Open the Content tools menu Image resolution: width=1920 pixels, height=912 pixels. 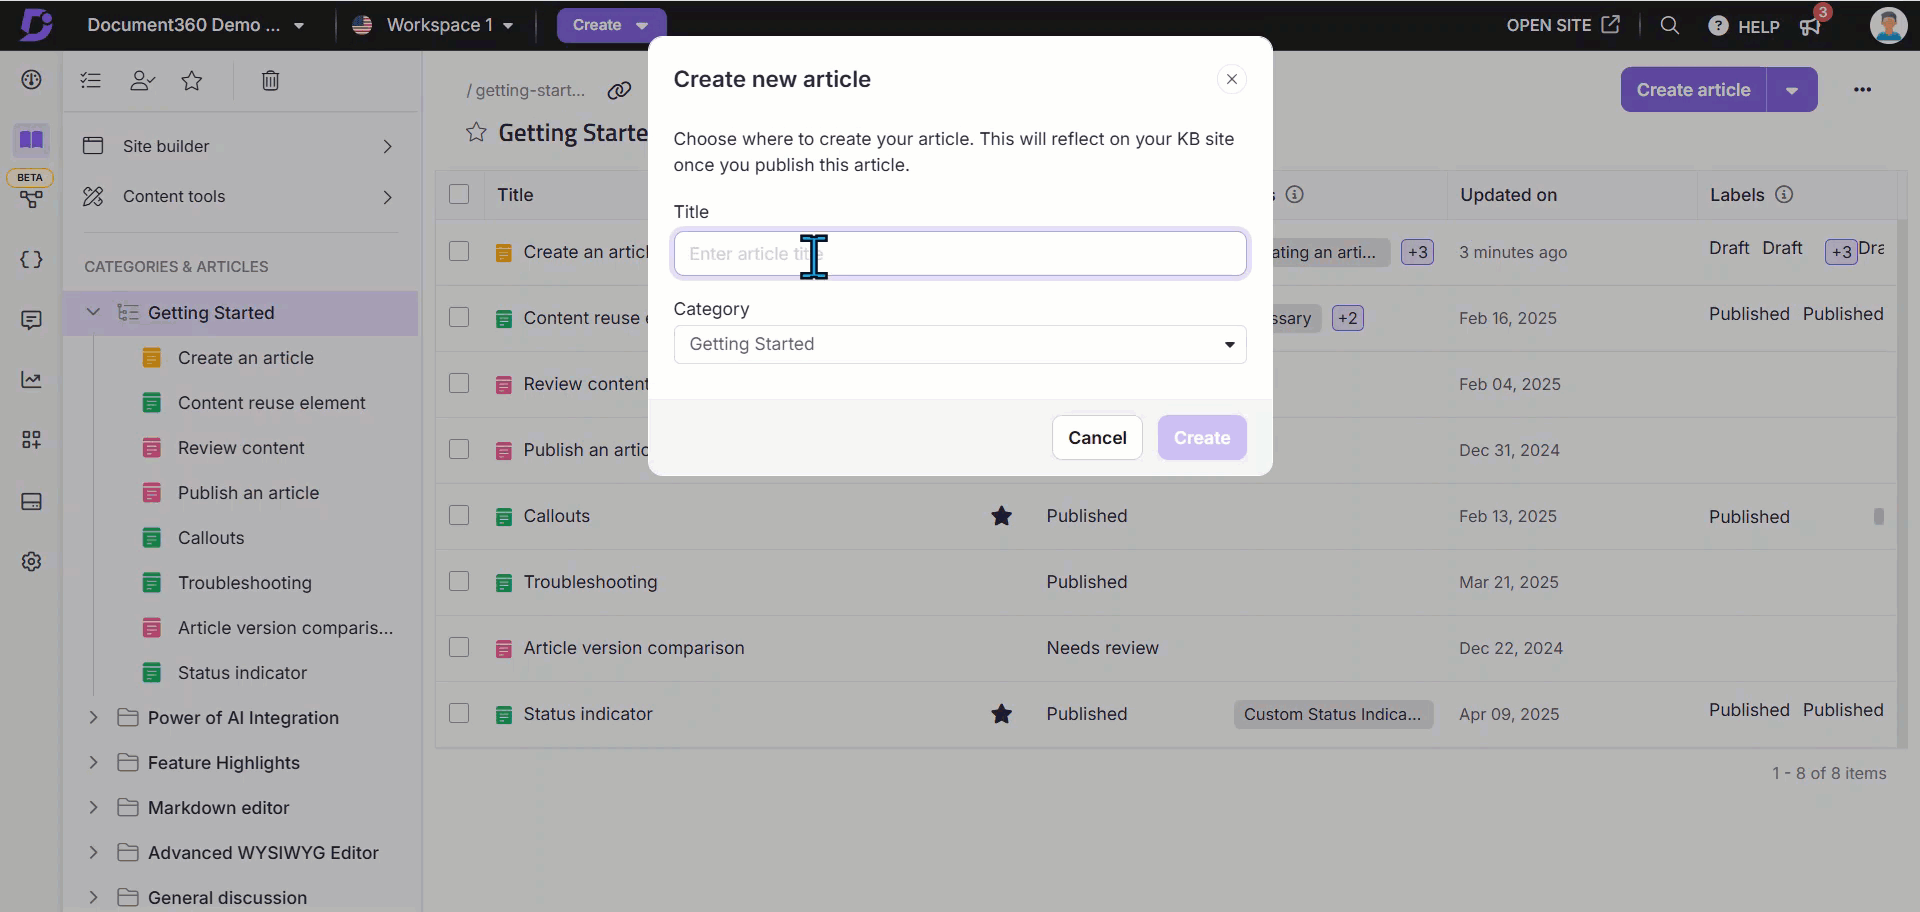tap(239, 196)
